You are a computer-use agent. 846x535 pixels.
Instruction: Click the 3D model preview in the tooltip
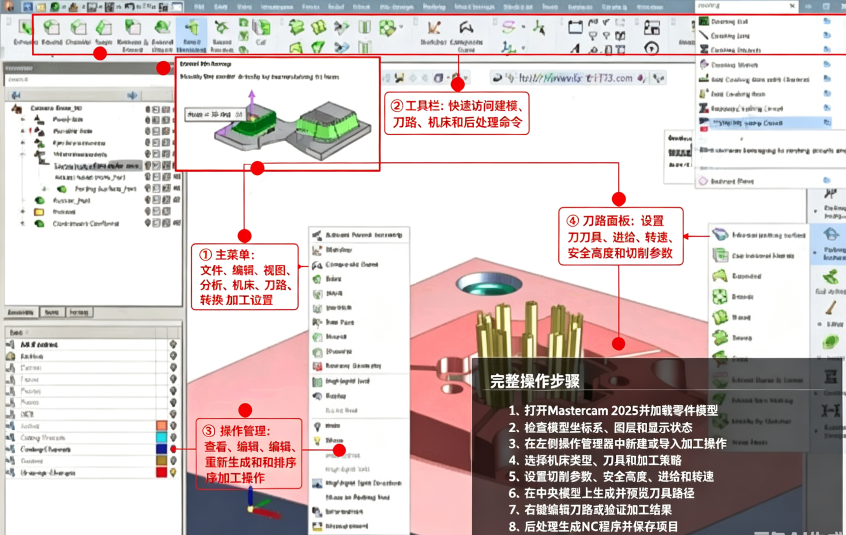[292, 126]
